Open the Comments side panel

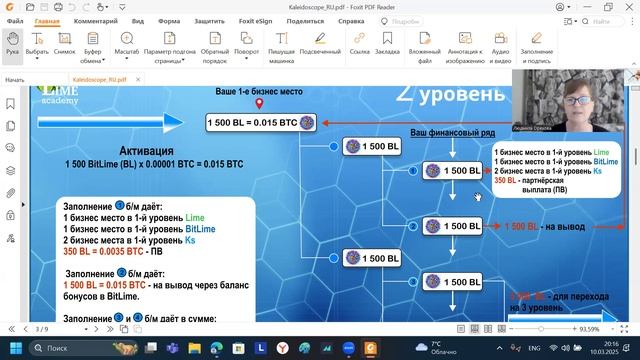11,148
